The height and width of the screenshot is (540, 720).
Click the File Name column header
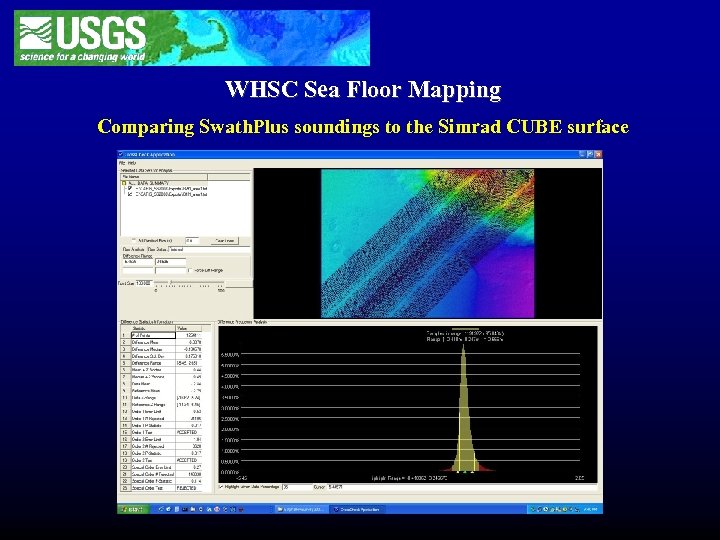click(164, 177)
